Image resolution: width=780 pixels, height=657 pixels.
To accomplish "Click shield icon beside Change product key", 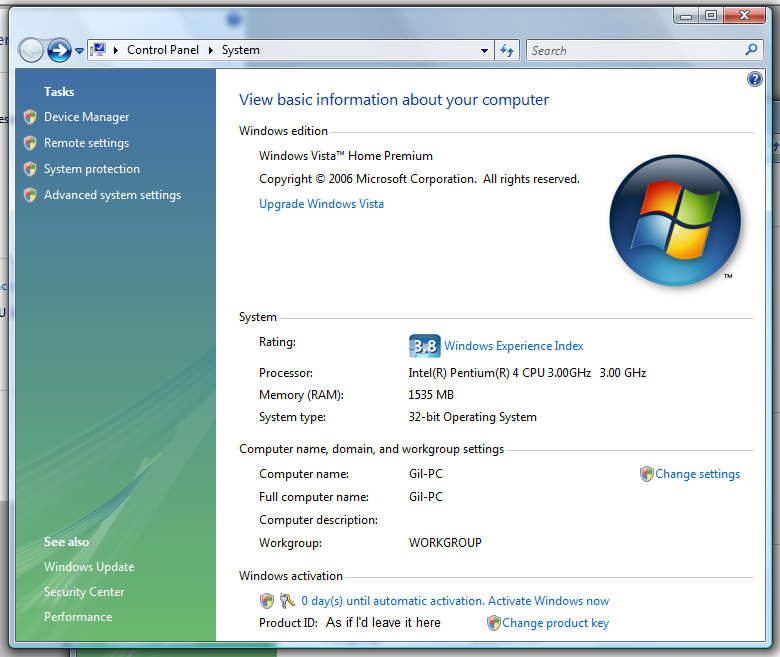I will [x=493, y=623].
